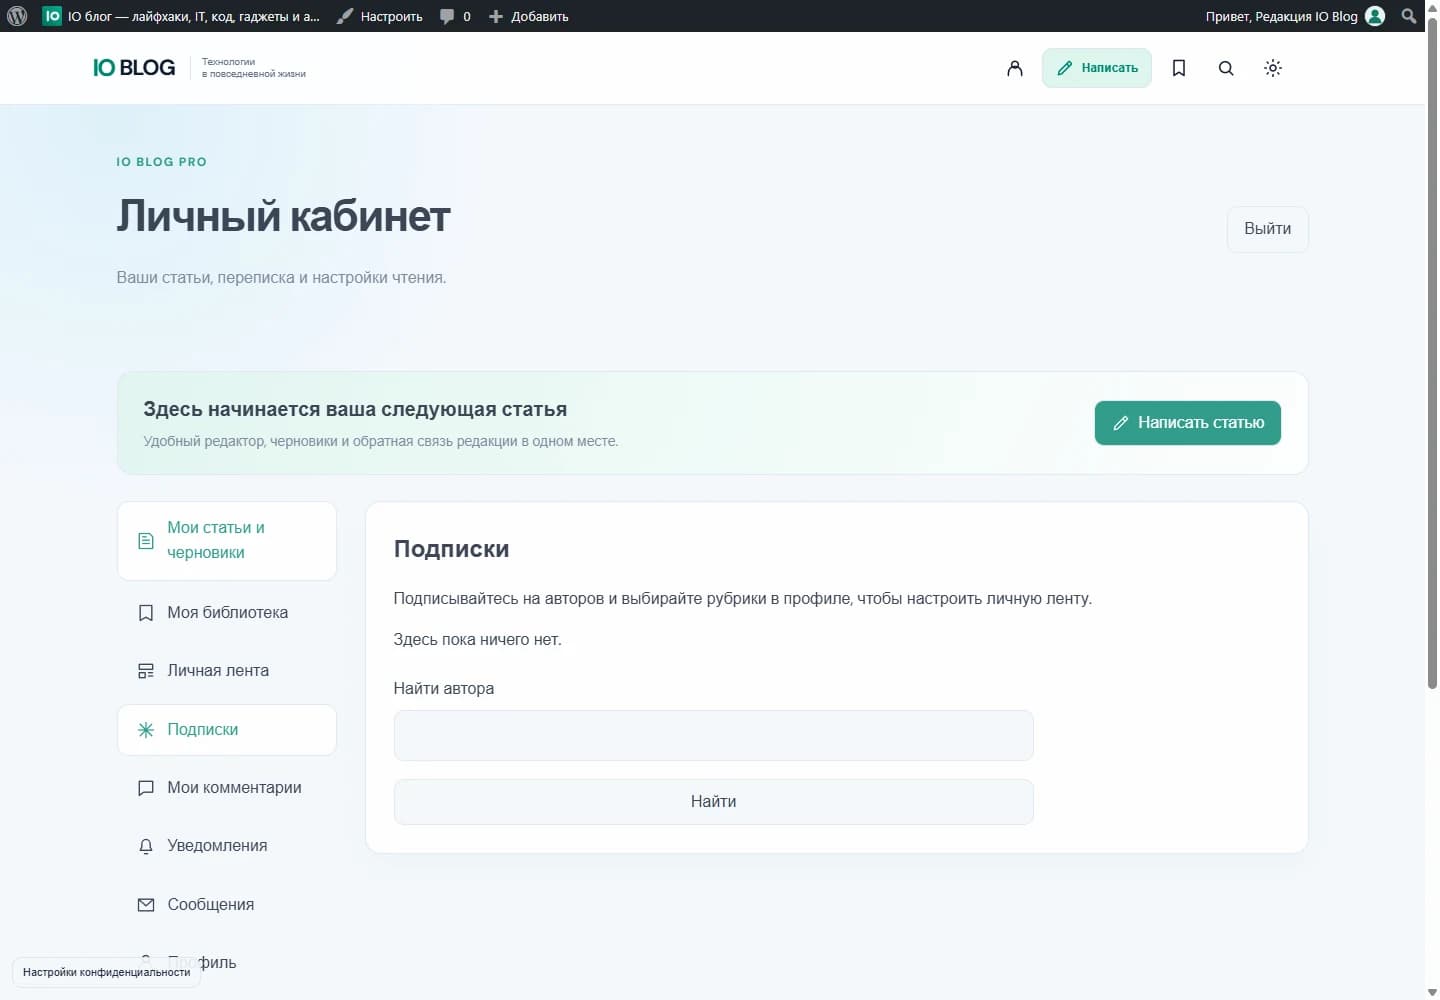Click document icon beside Мои статьи

(x=146, y=541)
